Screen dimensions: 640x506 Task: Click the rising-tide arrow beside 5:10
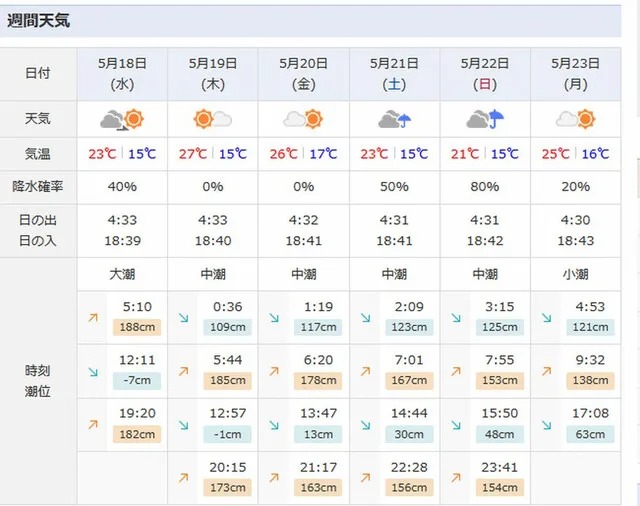pos(93,317)
